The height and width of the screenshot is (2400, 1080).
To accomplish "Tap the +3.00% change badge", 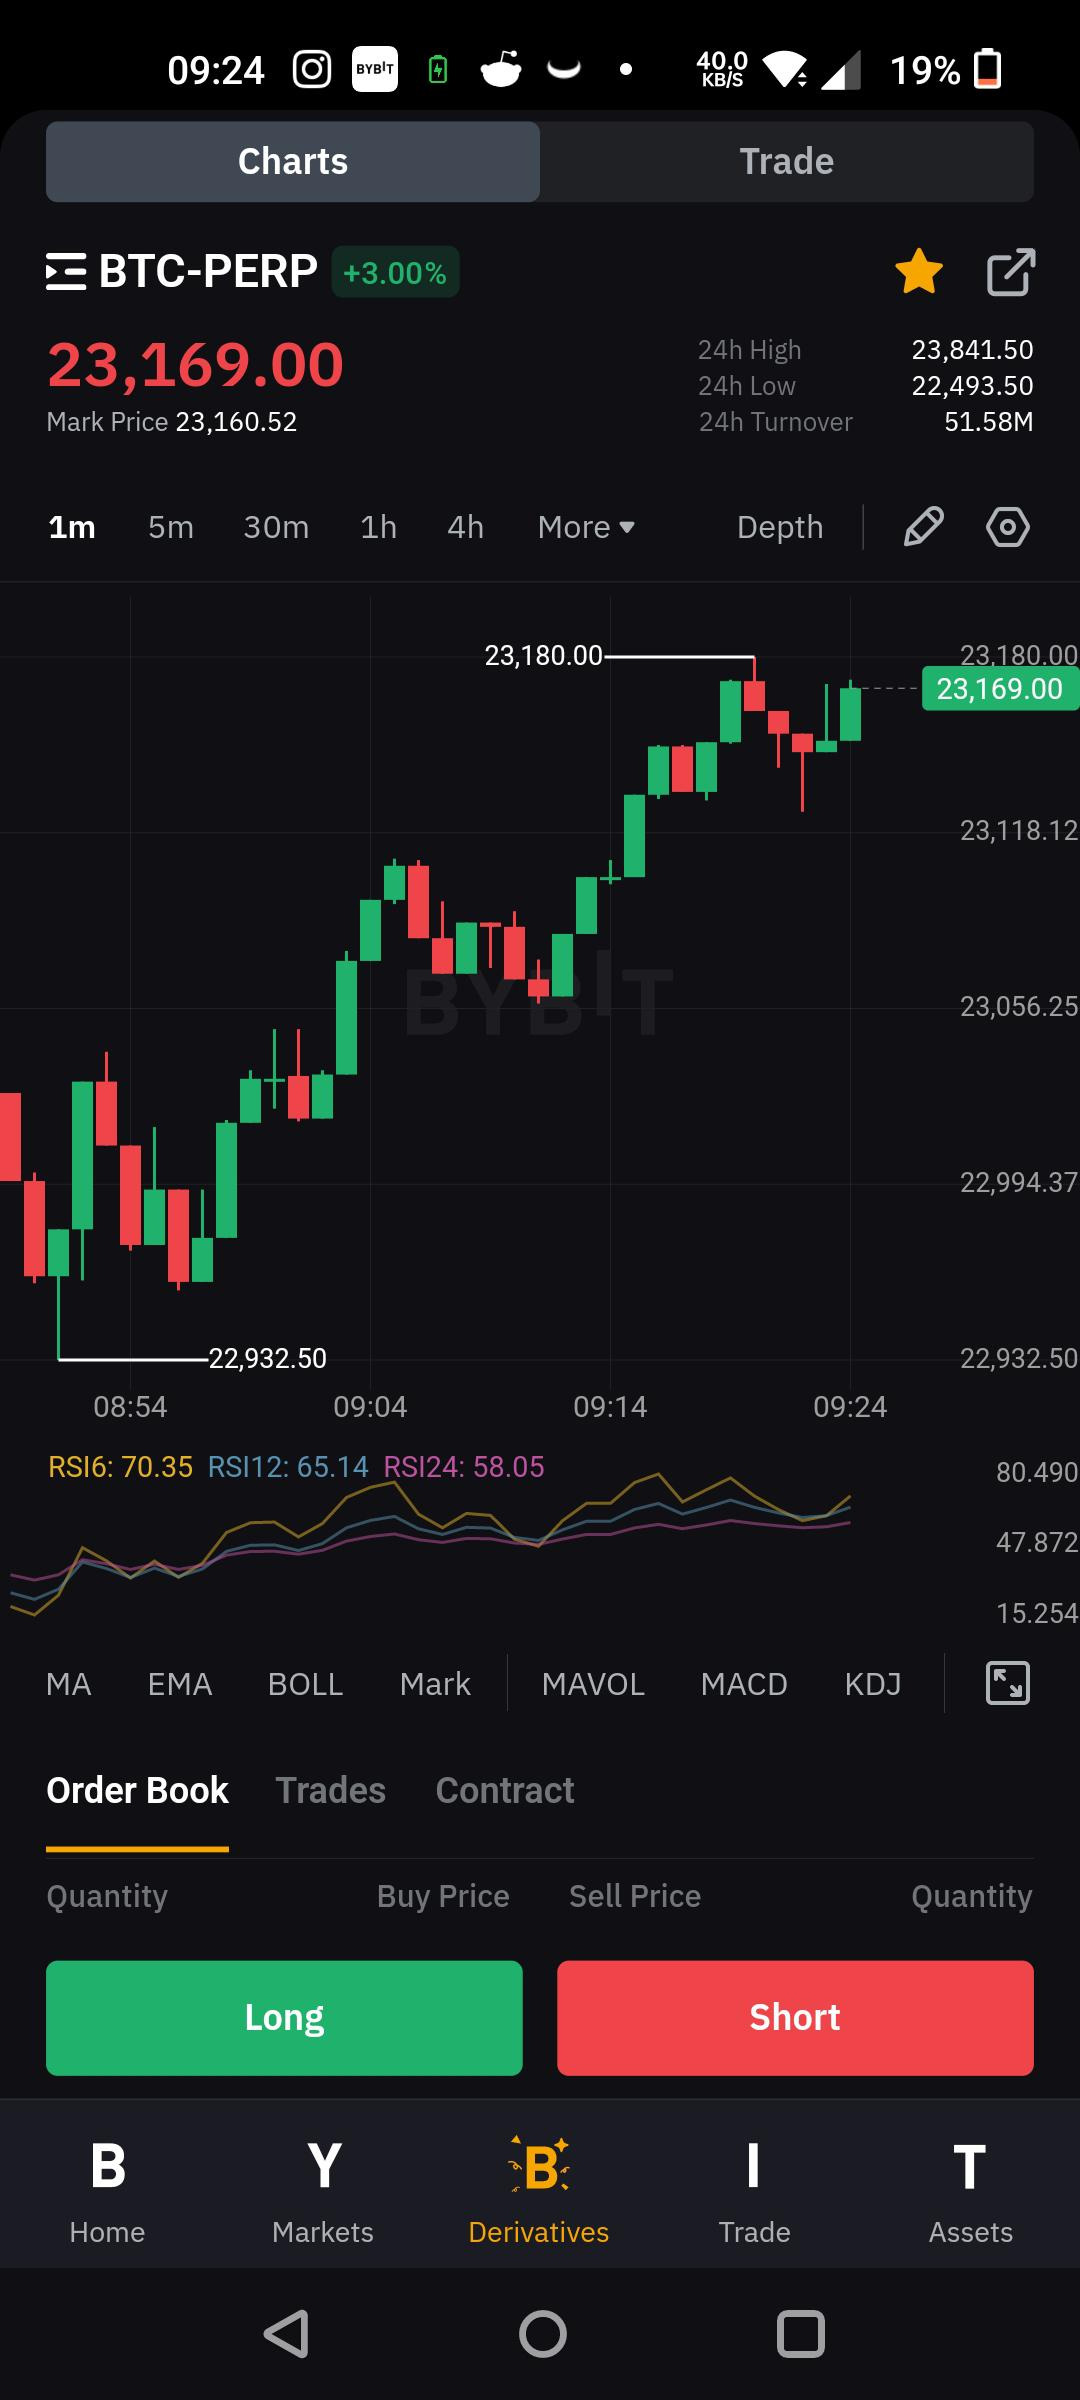I will 395,272.
